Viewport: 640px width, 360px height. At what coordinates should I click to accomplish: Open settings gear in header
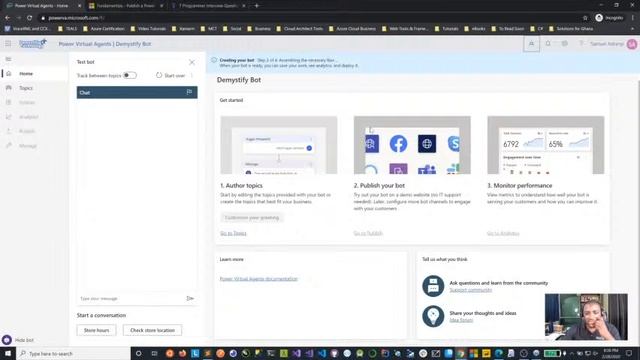pos(564,44)
